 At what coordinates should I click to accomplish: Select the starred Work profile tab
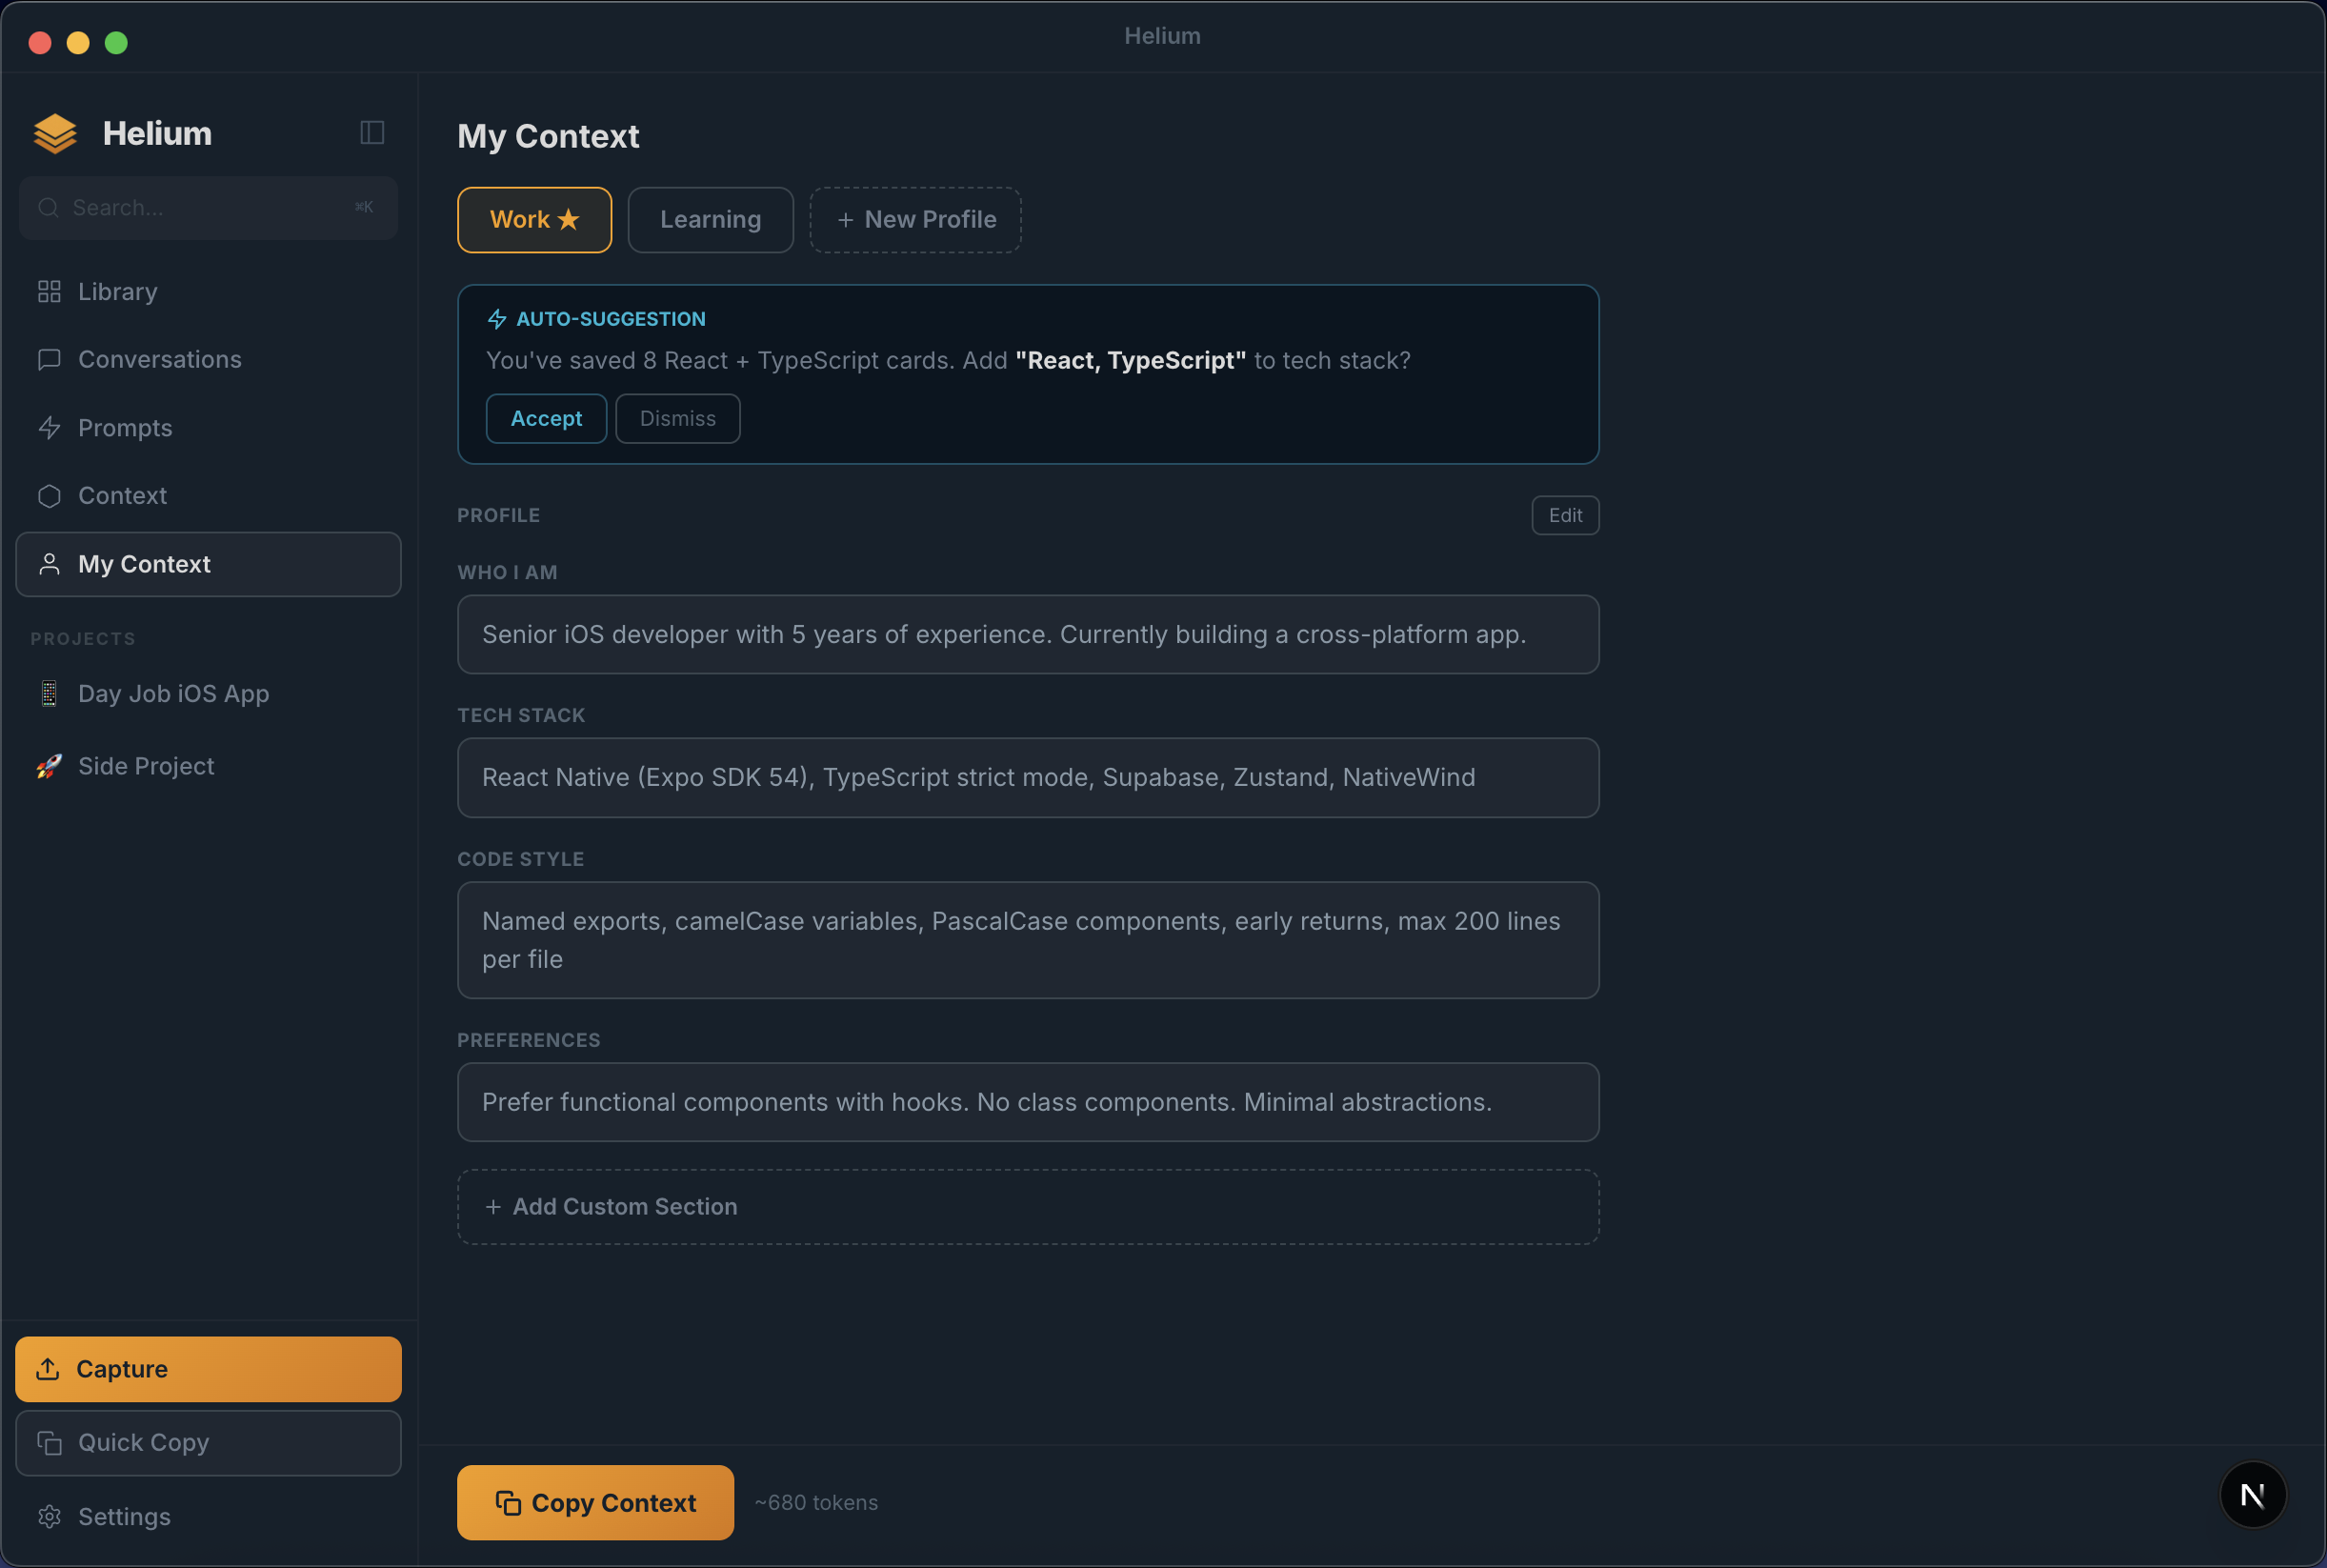click(533, 219)
